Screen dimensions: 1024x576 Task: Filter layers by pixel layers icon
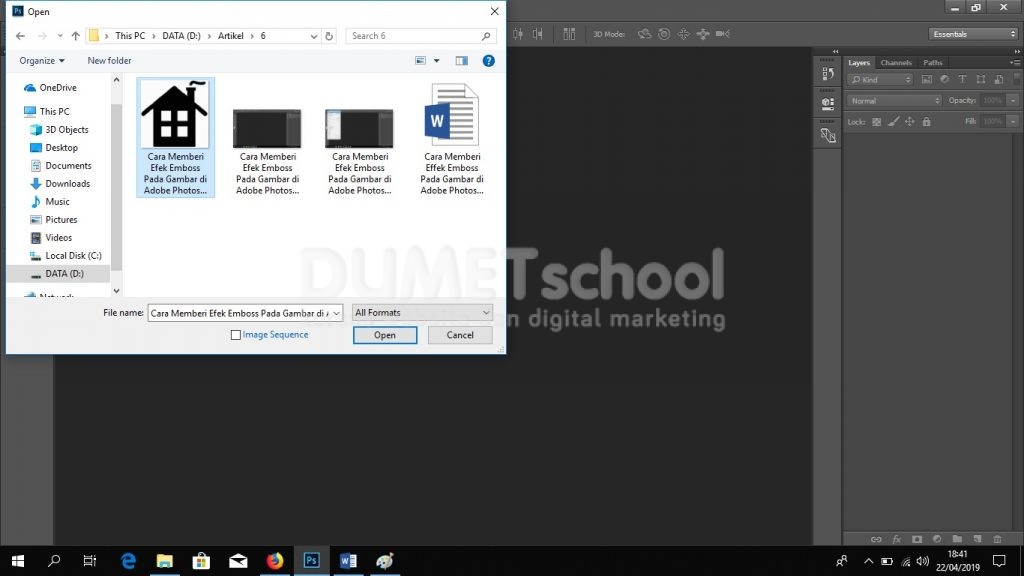[926, 80]
